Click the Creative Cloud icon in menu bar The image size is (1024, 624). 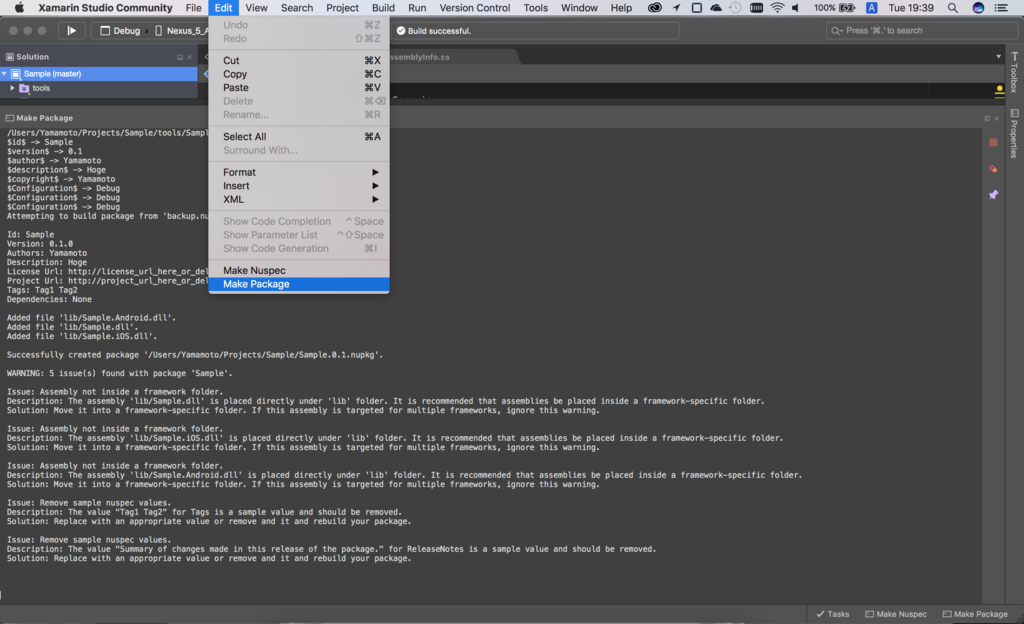coord(654,8)
